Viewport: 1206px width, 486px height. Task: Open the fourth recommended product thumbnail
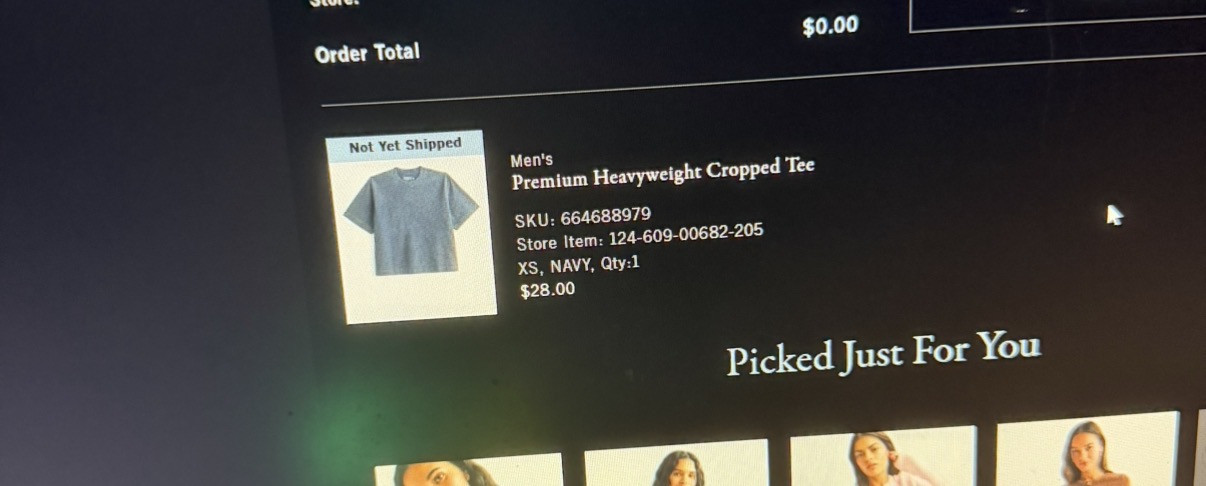click(x=1088, y=449)
